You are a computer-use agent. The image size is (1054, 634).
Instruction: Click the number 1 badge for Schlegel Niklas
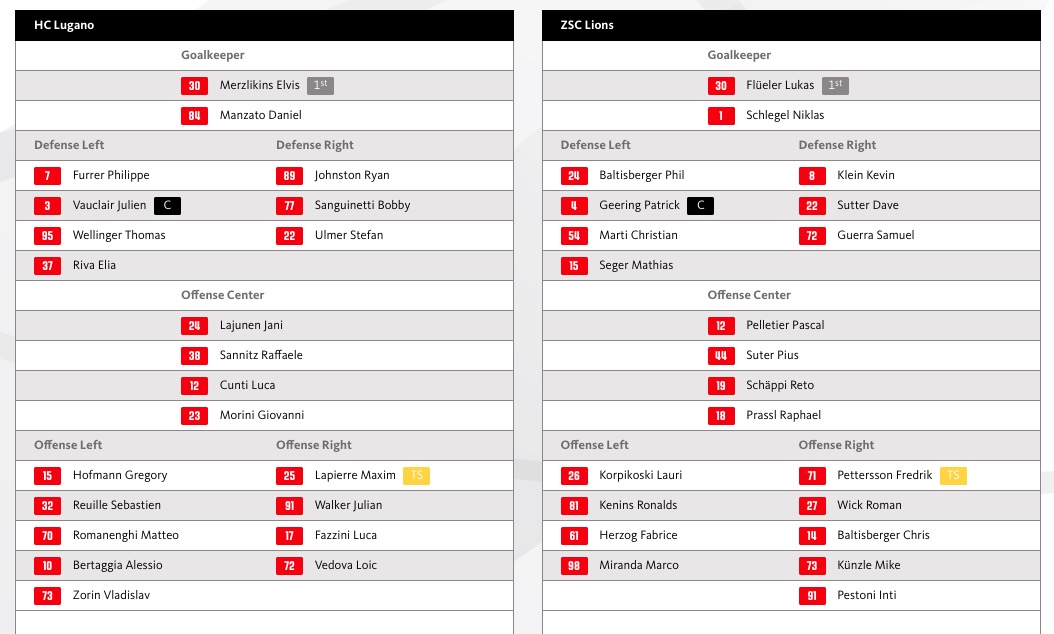721,116
